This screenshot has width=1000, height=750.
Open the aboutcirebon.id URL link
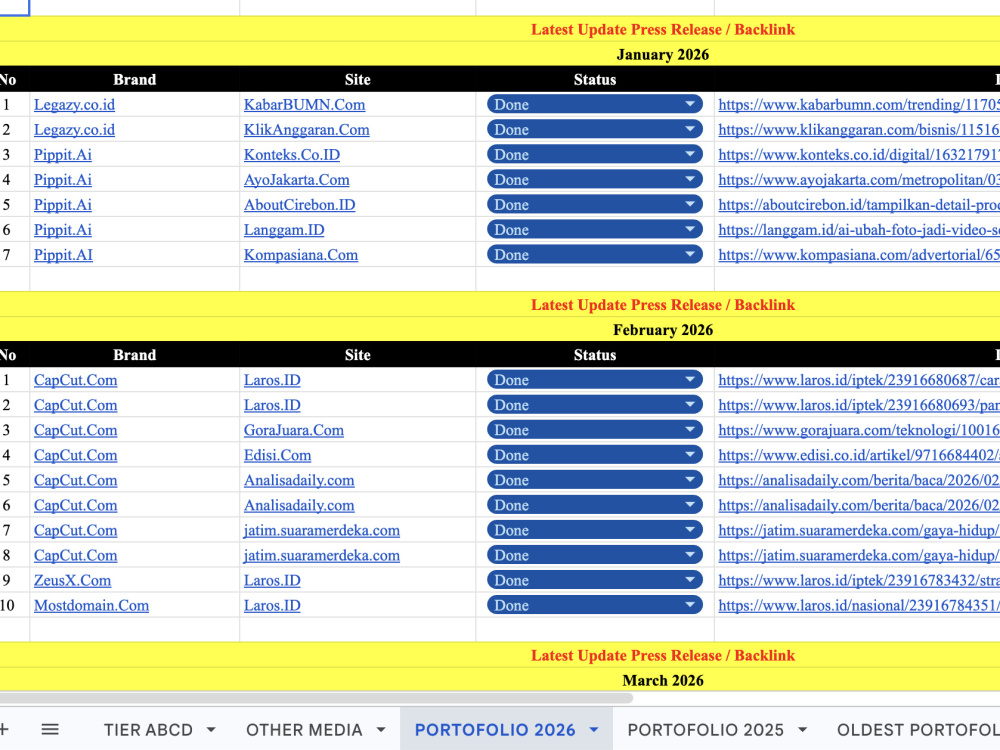[x=858, y=205]
